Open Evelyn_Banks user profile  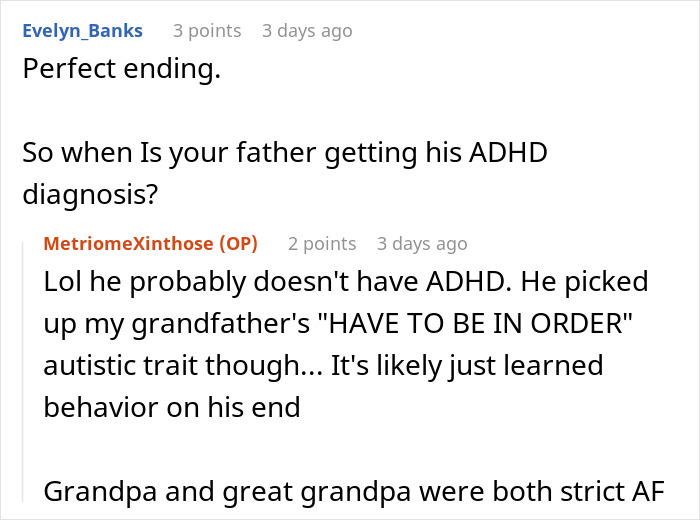81,31
